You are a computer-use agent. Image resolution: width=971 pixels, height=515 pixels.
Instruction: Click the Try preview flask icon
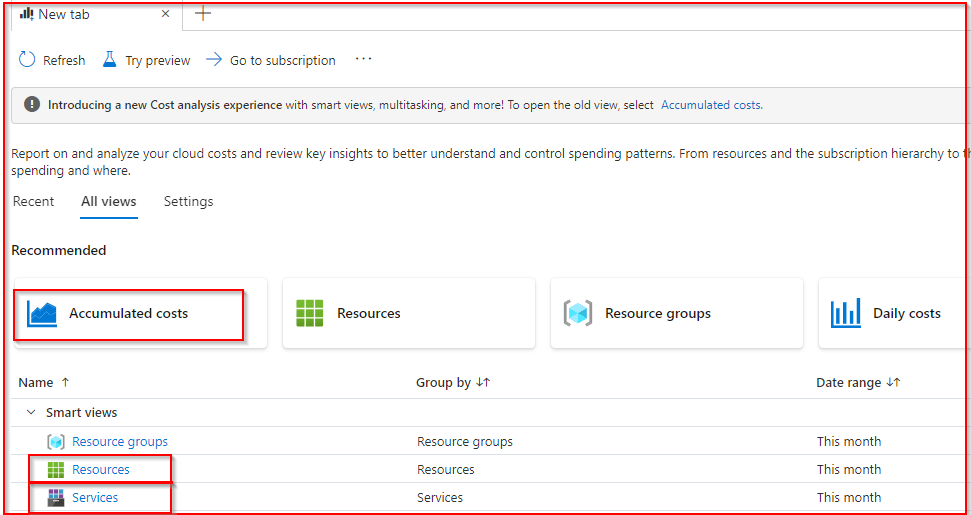click(x=110, y=60)
